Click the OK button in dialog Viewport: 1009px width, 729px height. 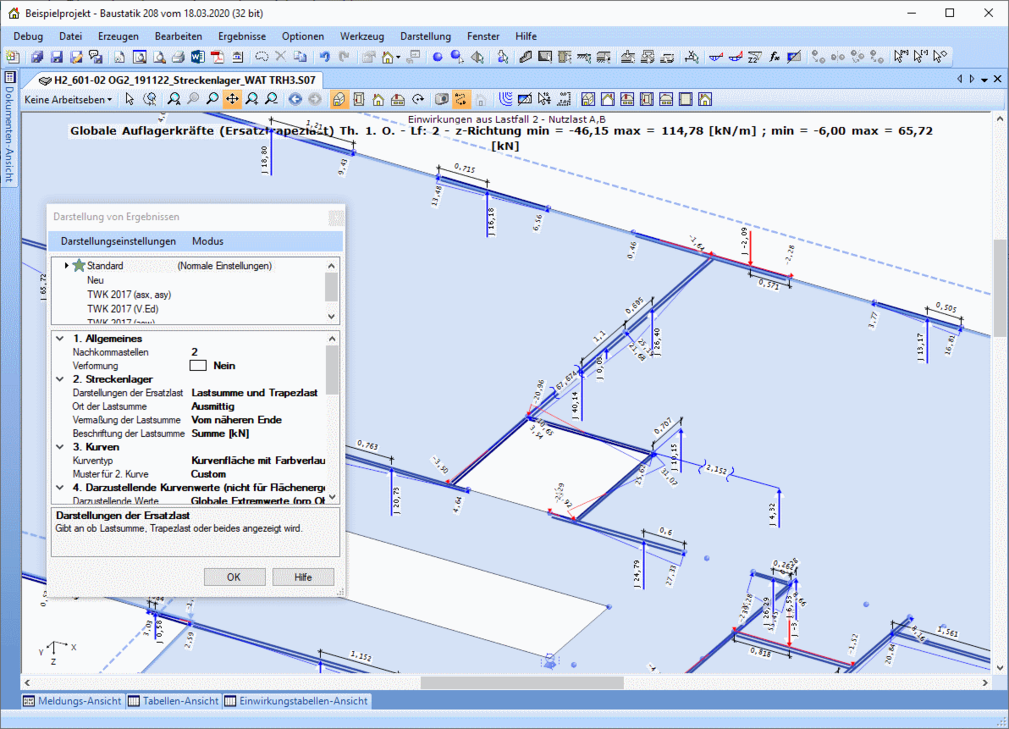click(x=234, y=577)
